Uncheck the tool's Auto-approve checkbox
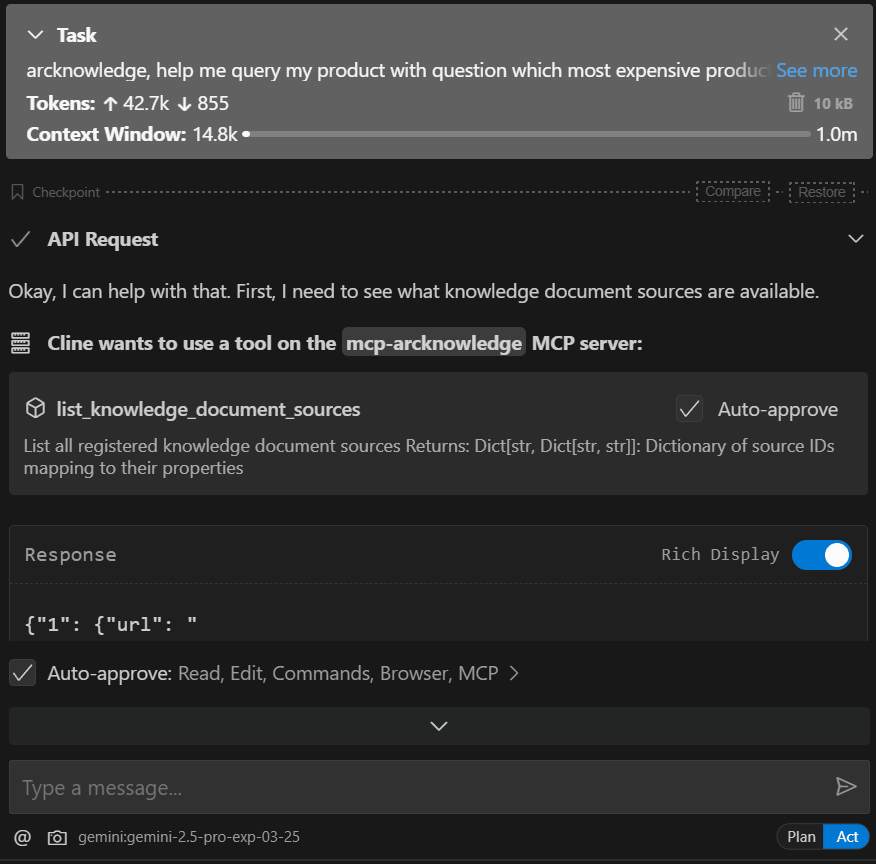876x864 pixels. click(689, 409)
